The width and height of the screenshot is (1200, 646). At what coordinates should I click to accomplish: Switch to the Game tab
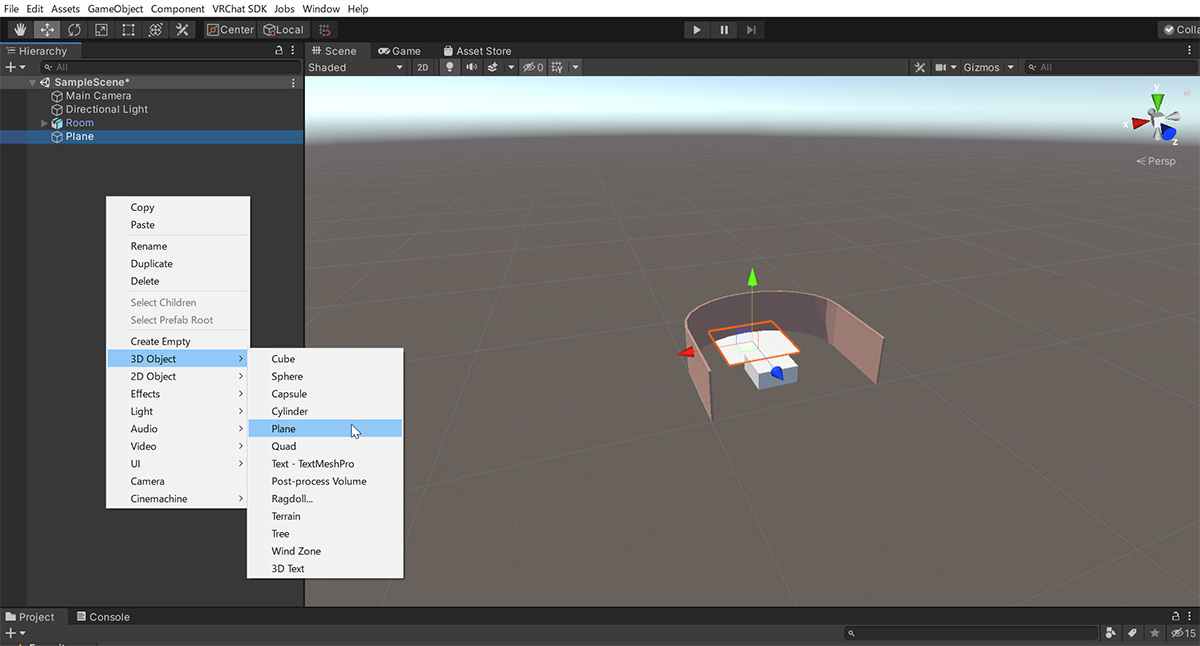399,50
